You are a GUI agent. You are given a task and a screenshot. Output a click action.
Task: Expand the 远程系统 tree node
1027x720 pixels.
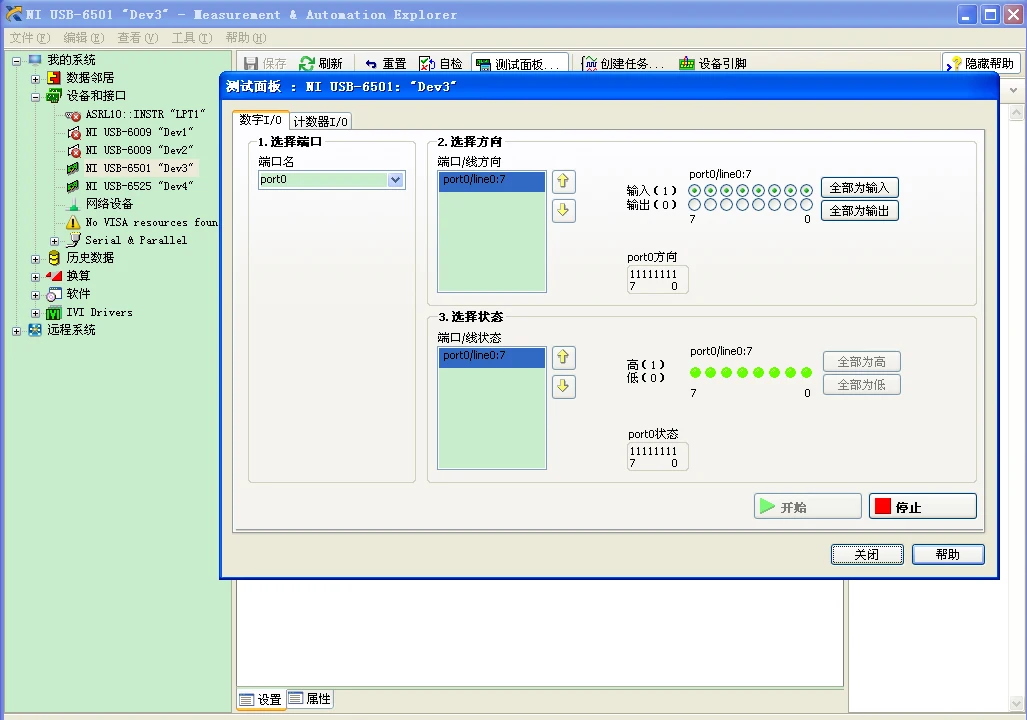17,331
